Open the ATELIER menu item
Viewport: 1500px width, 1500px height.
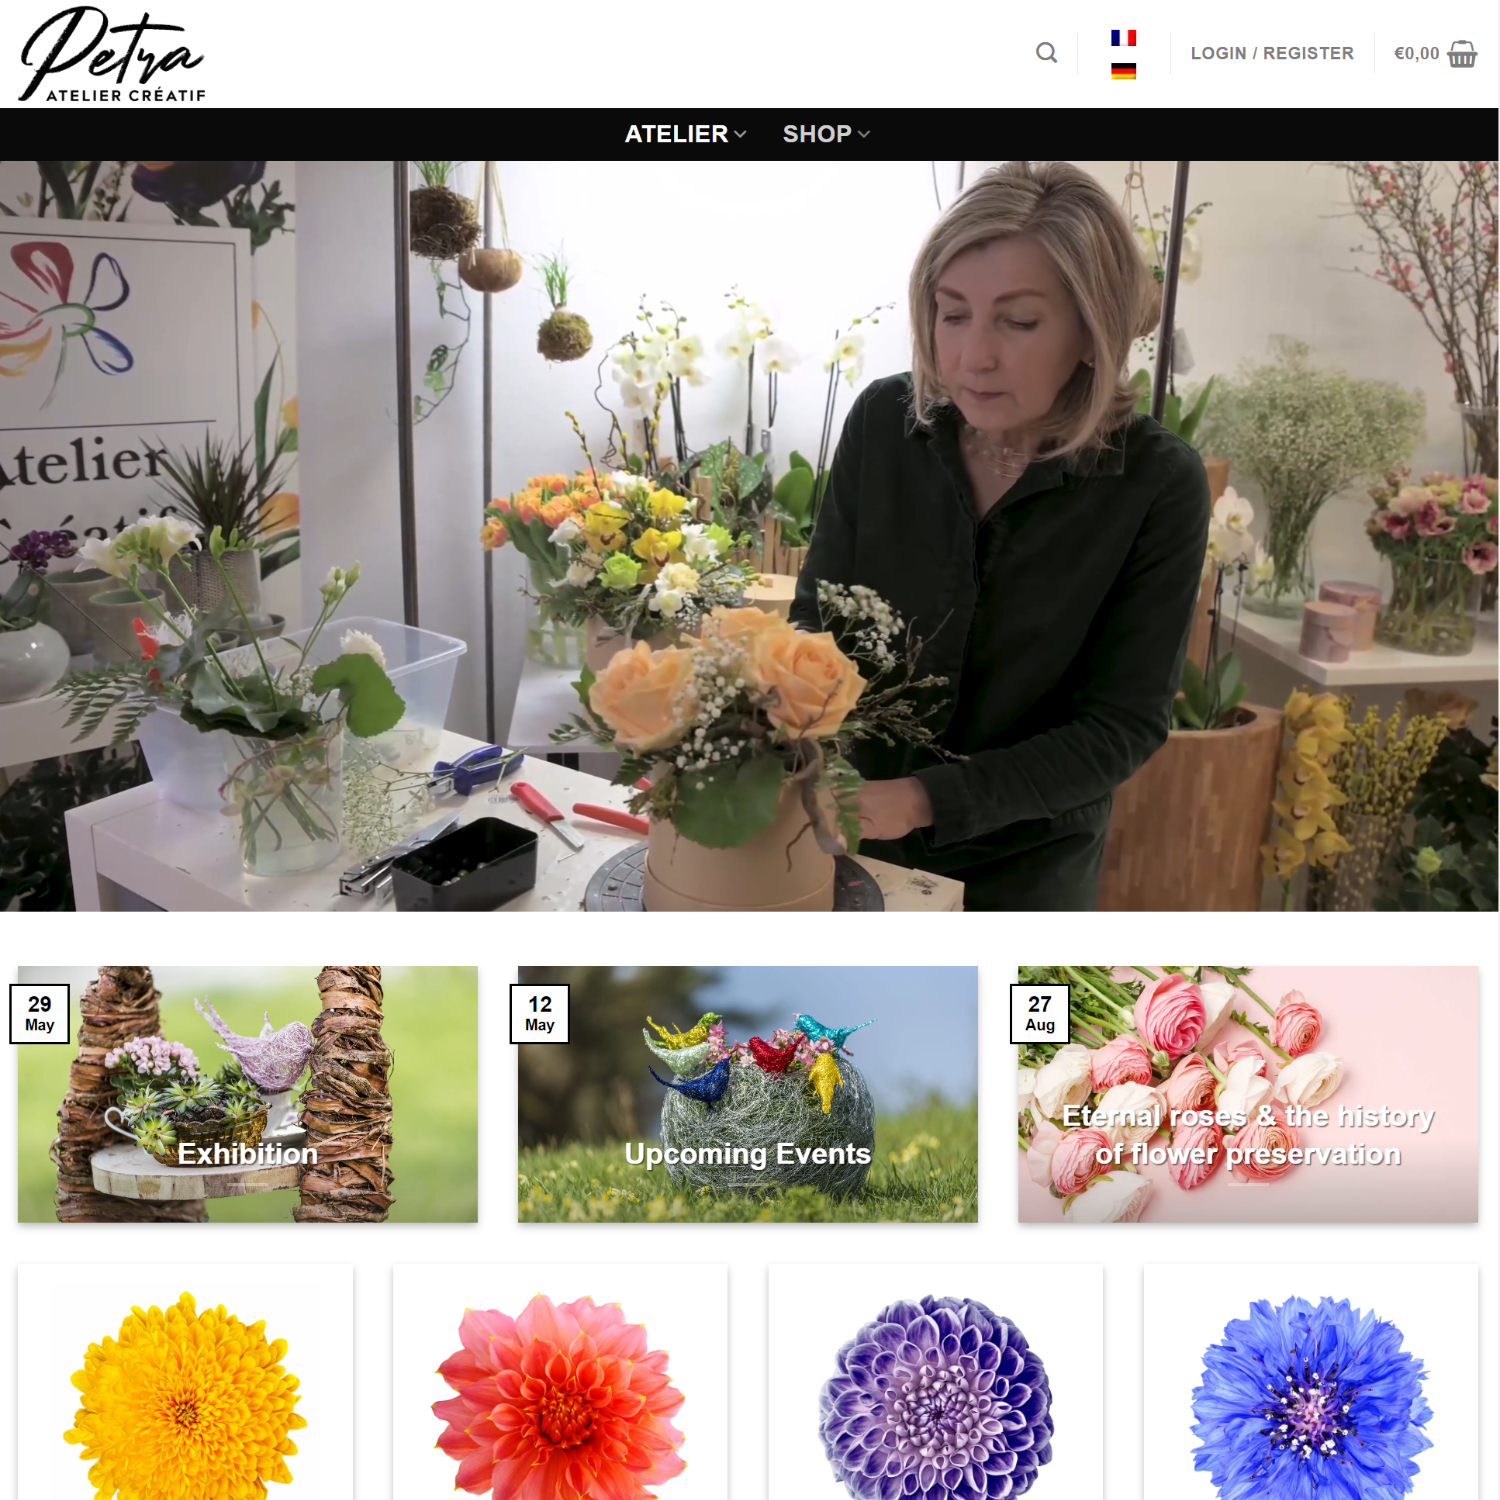[x=676, y=134]
